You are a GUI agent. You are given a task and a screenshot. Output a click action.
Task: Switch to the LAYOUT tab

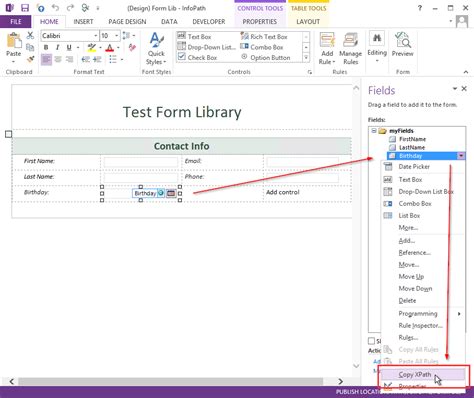click(308, 22)
